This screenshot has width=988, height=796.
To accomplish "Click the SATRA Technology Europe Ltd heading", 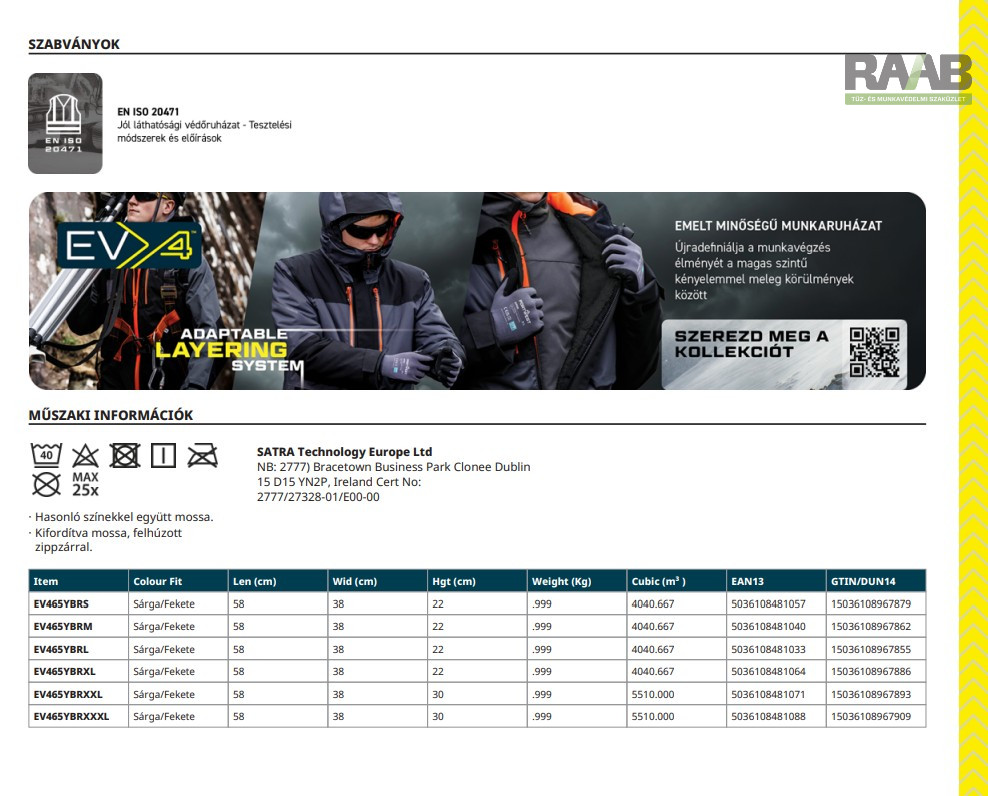I will tap(344, 452).
